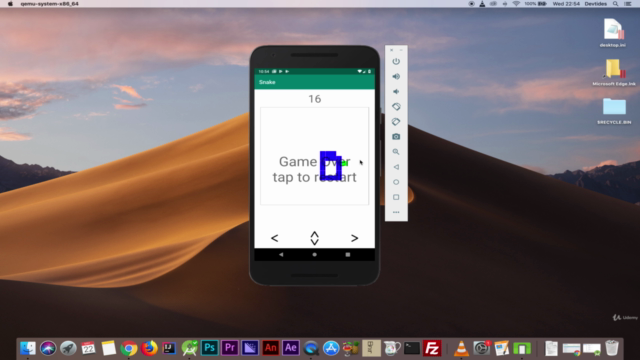This screenshot has width=640, height=360.
Task: Click the Wi-Fi status icon
Action: 516,4
